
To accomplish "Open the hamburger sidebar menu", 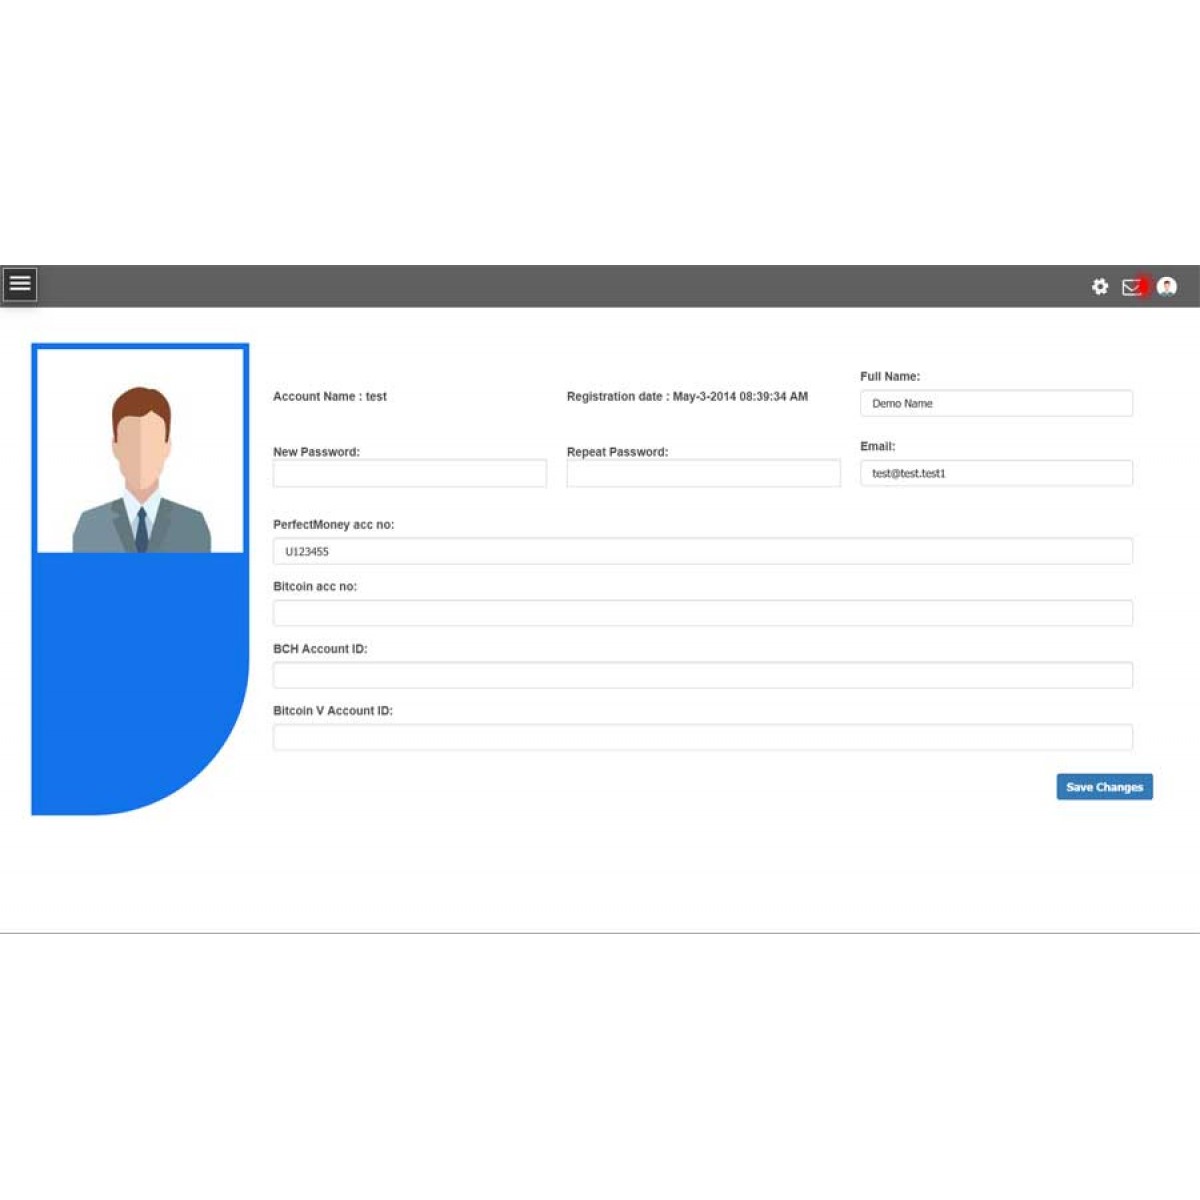I will point(20,284).
